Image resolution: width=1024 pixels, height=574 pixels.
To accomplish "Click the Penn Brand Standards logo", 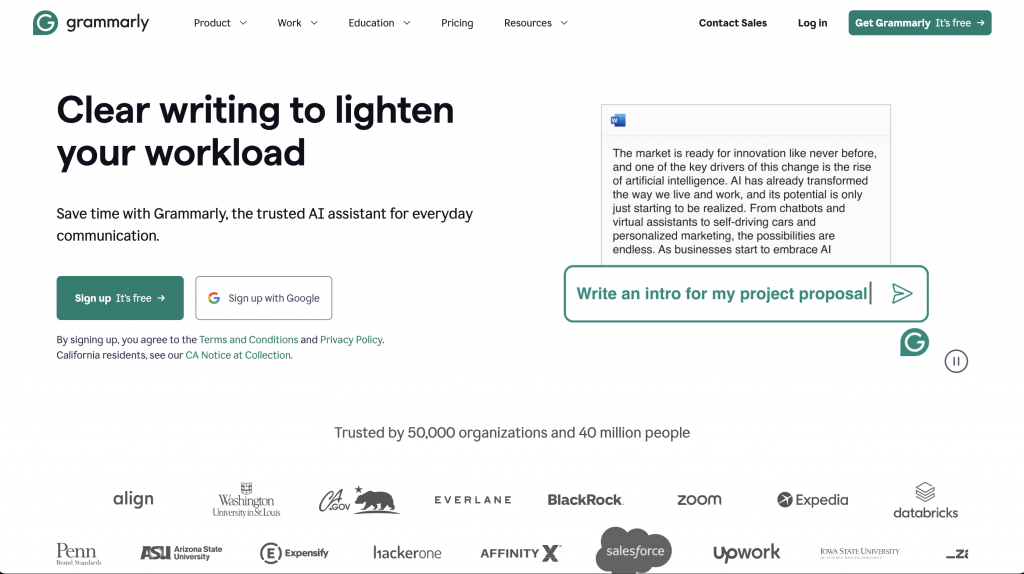I will click(78, 554).
